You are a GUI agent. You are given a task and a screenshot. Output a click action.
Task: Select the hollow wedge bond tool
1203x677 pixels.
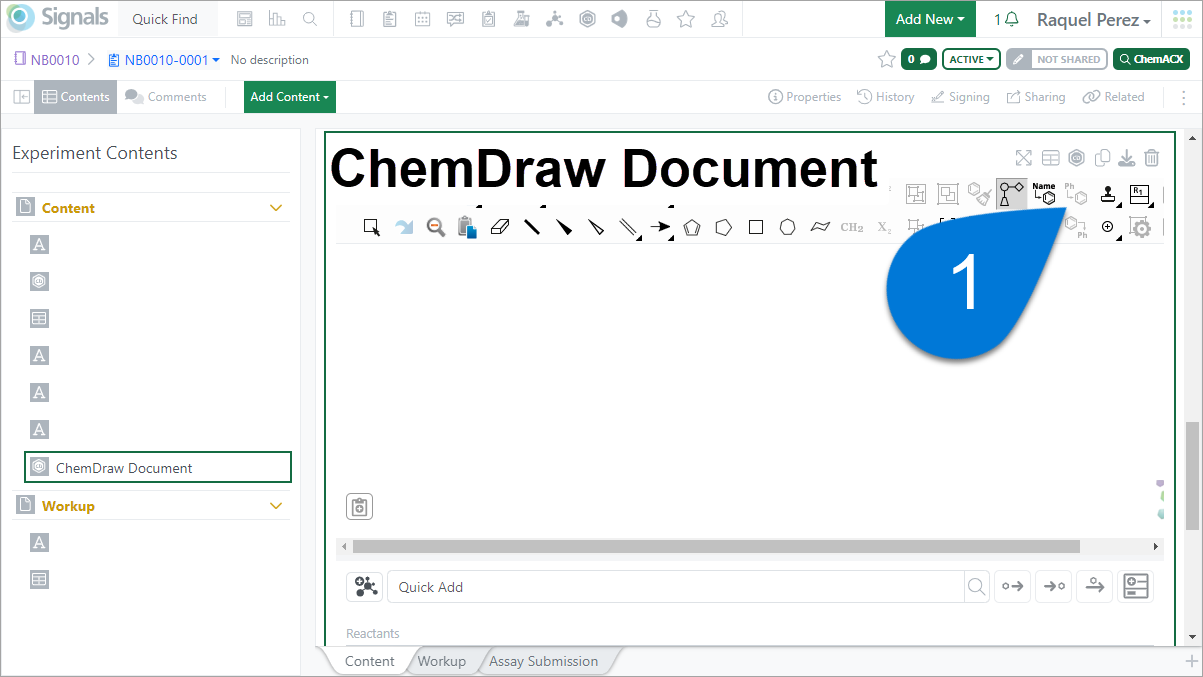pos(596,227)
